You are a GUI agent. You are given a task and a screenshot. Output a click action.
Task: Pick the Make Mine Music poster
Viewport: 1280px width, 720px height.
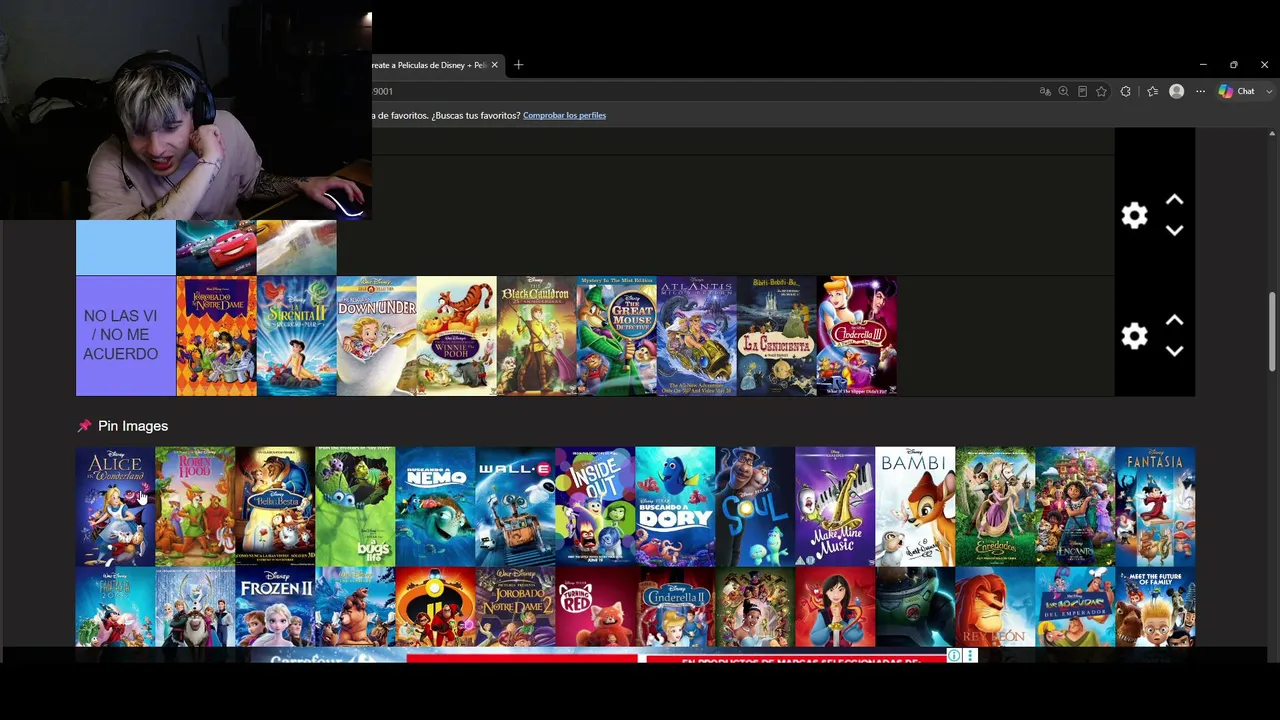click(835, 506)
